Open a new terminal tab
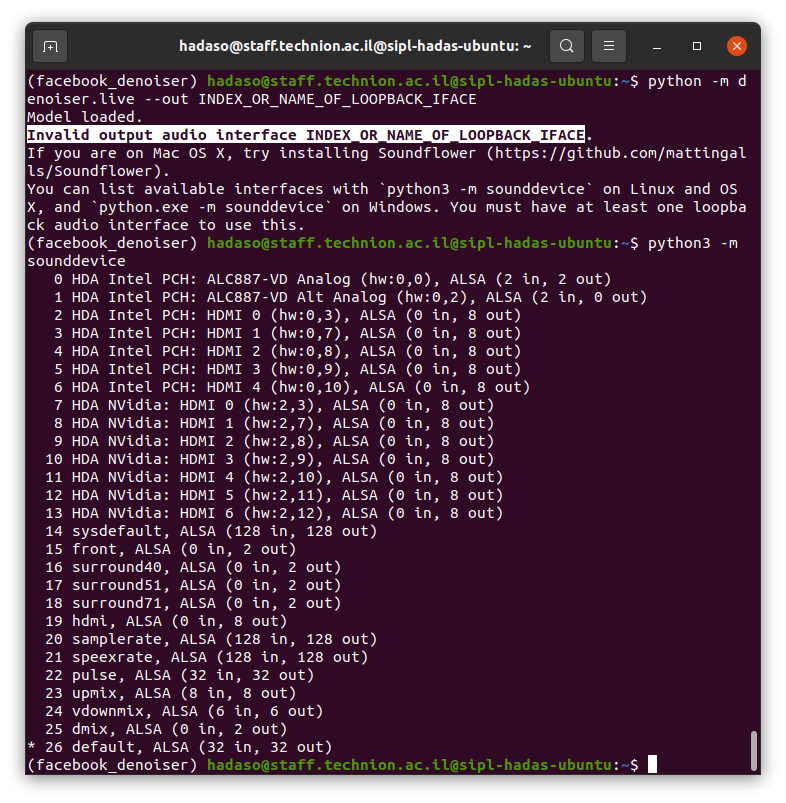 pos(49,45)
